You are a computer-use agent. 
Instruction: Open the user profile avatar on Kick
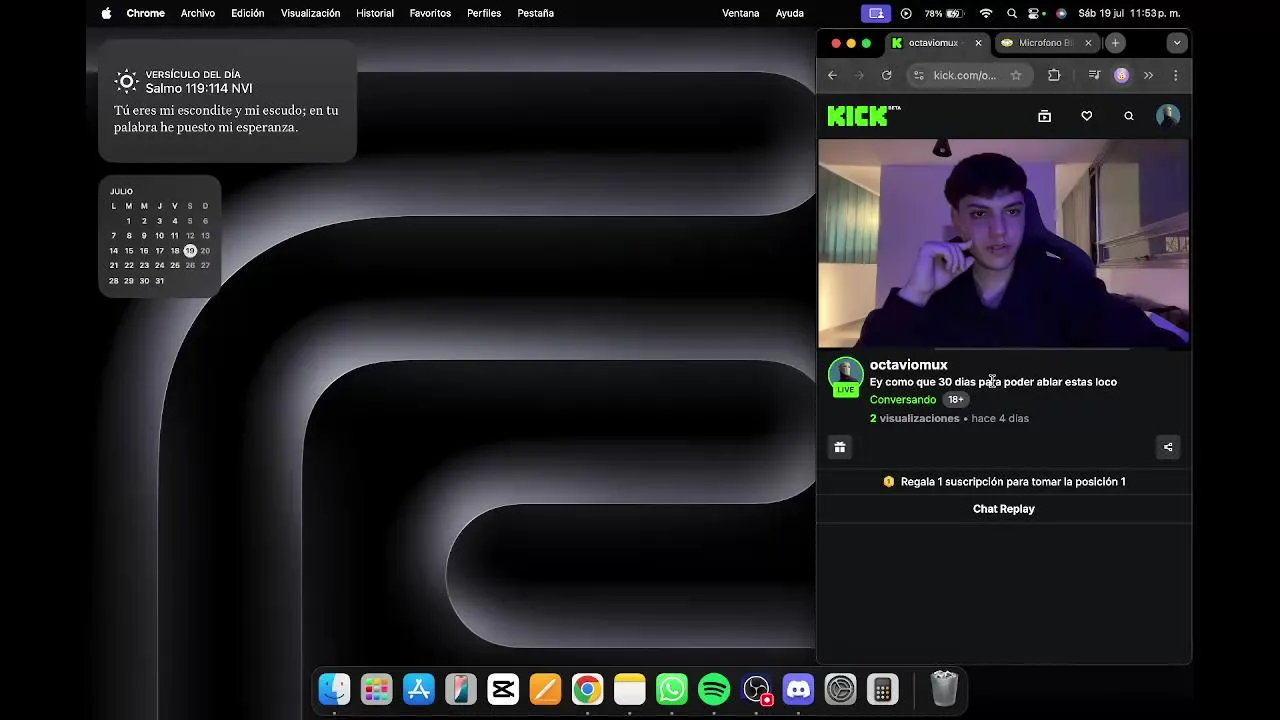(1167, 116)
